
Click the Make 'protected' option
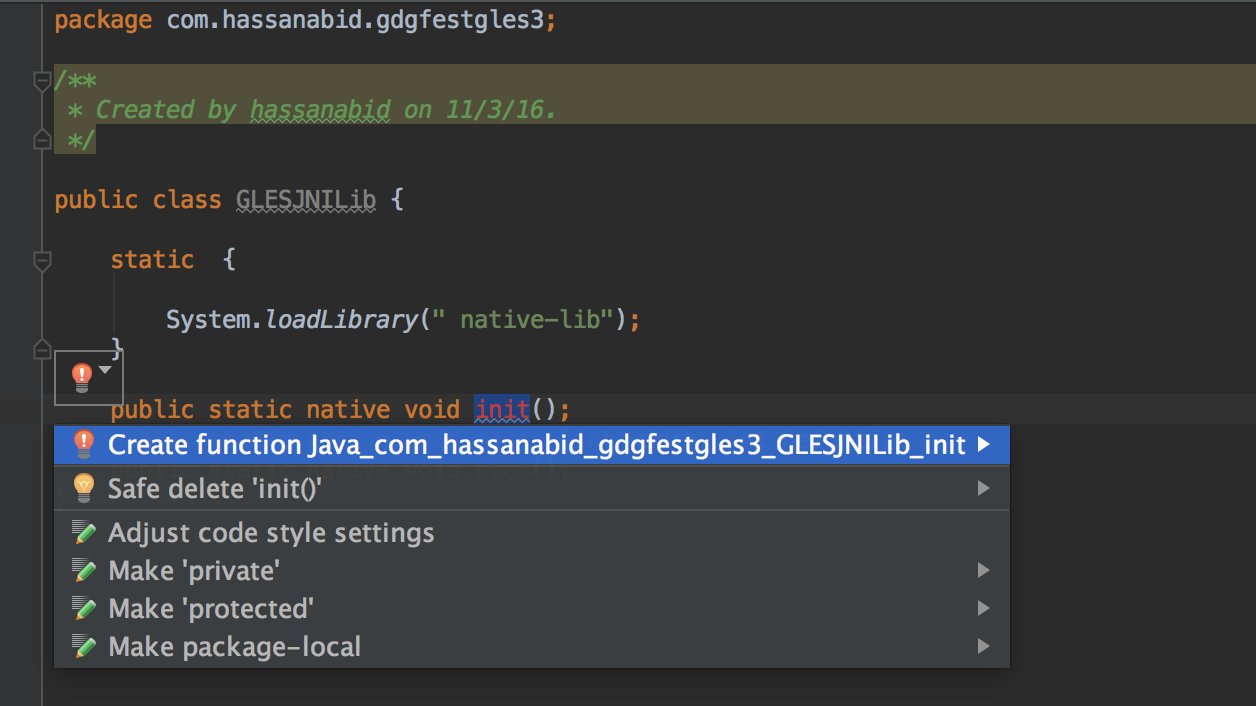point(210,608)
